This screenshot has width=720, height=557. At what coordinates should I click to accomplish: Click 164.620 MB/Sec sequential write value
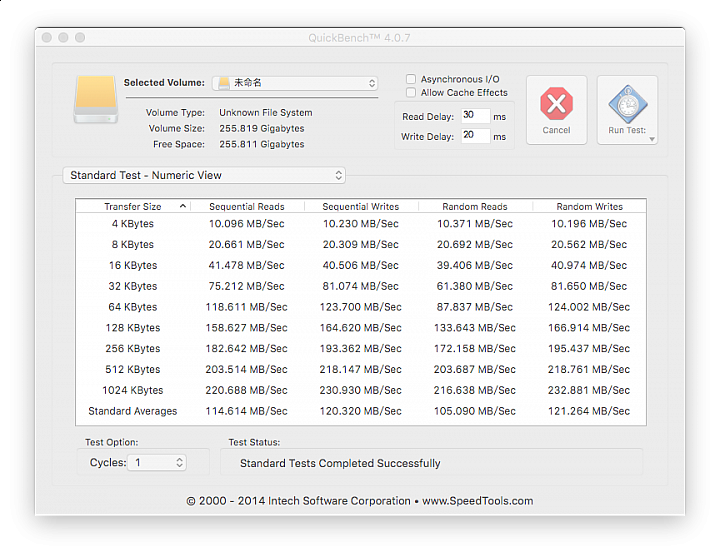click(360, 328)
